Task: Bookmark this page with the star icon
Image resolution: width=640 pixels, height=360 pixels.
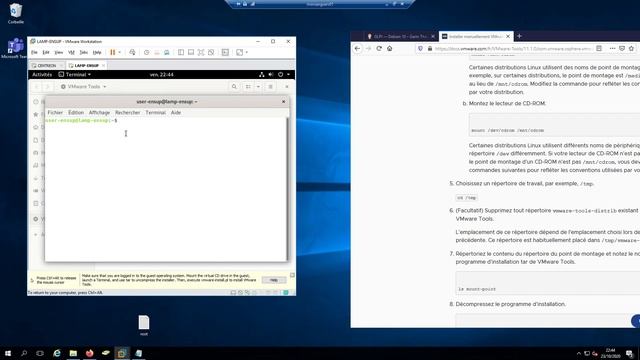Action: click(x=631, y=48)
